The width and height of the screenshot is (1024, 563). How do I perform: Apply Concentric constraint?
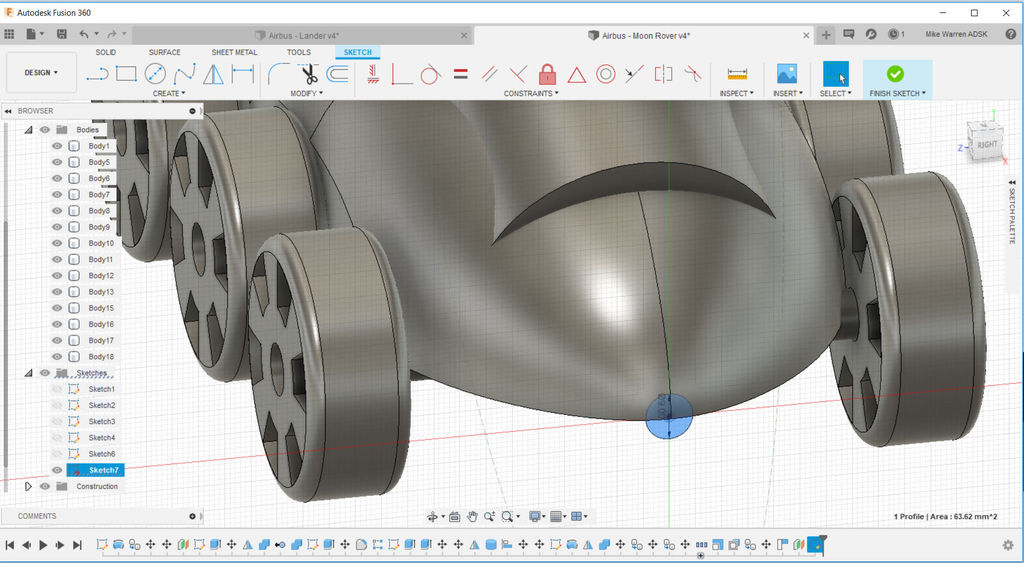tap(605, 74)
